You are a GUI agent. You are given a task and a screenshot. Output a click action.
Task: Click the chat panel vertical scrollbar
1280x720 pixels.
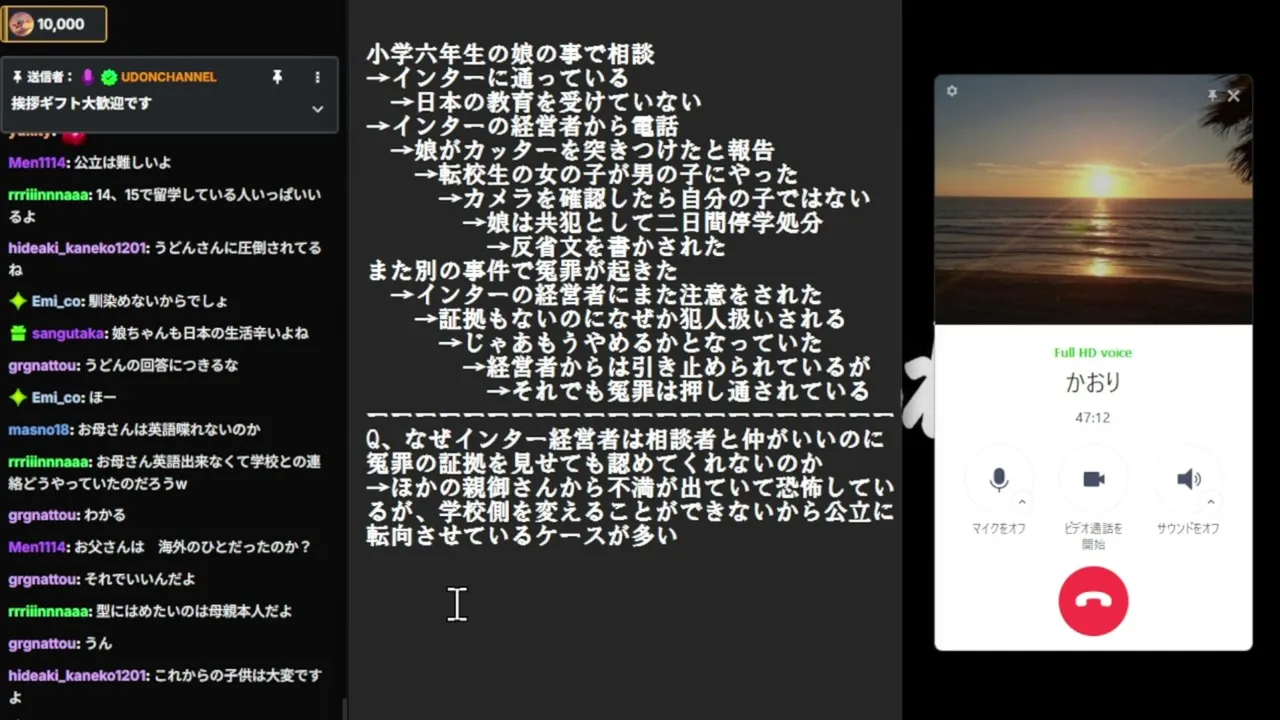pos(345,708)
